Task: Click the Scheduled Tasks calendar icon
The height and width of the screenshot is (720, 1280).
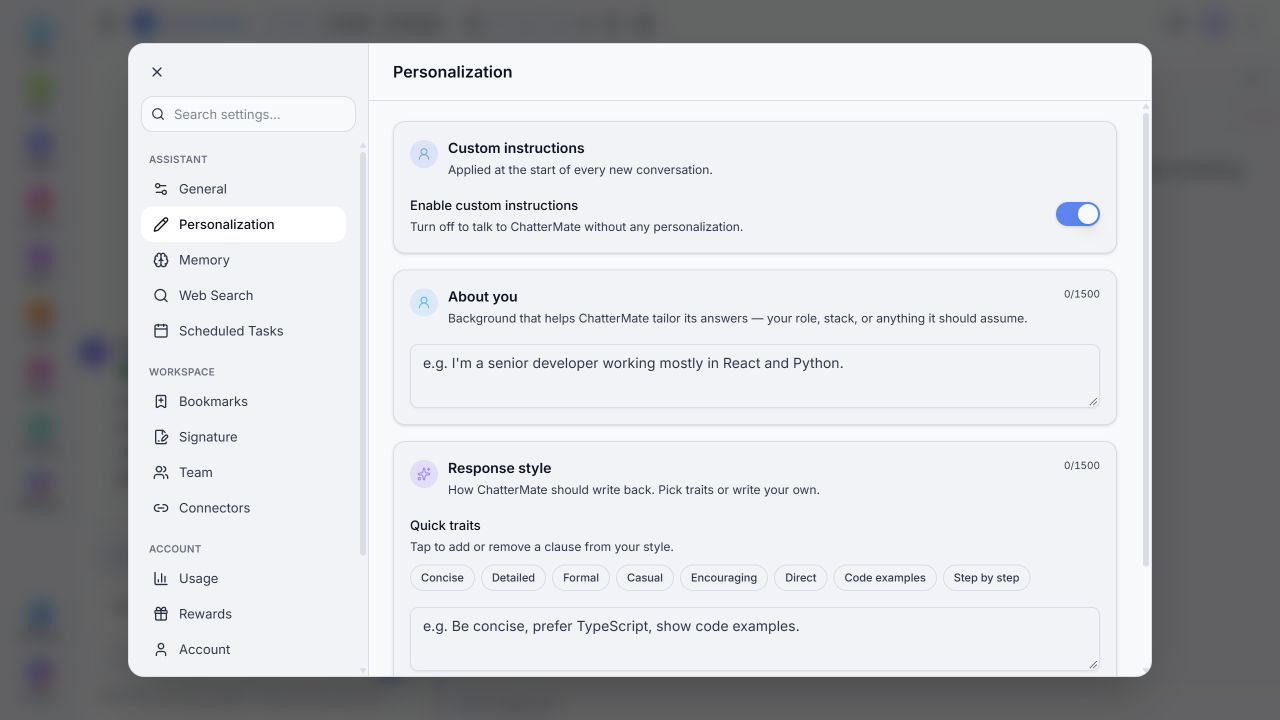Action: pyautogui.click(x=161, y=331)
